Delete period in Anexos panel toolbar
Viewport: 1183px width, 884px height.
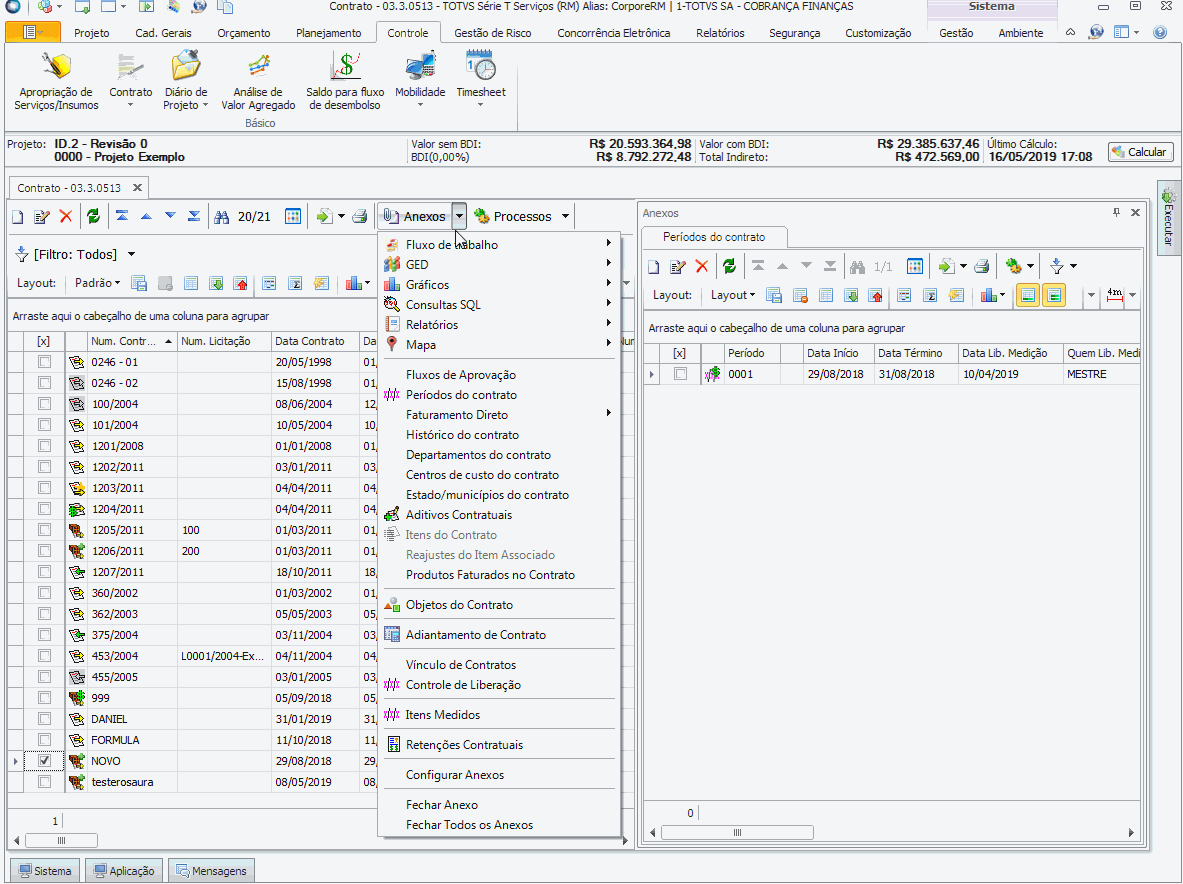pyautogui.click(x=702, y=266)
